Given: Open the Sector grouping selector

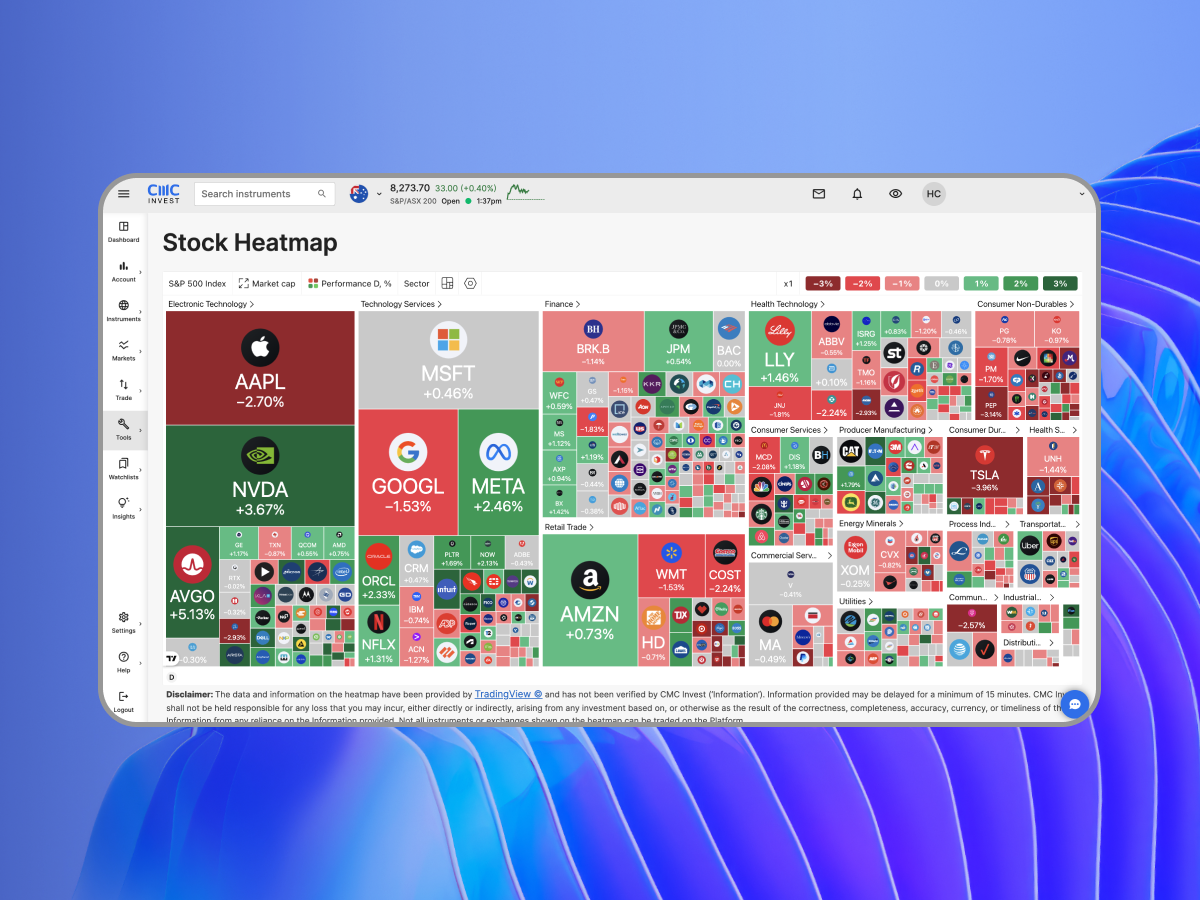Looking at the screenshot, I should pos(416,284).
